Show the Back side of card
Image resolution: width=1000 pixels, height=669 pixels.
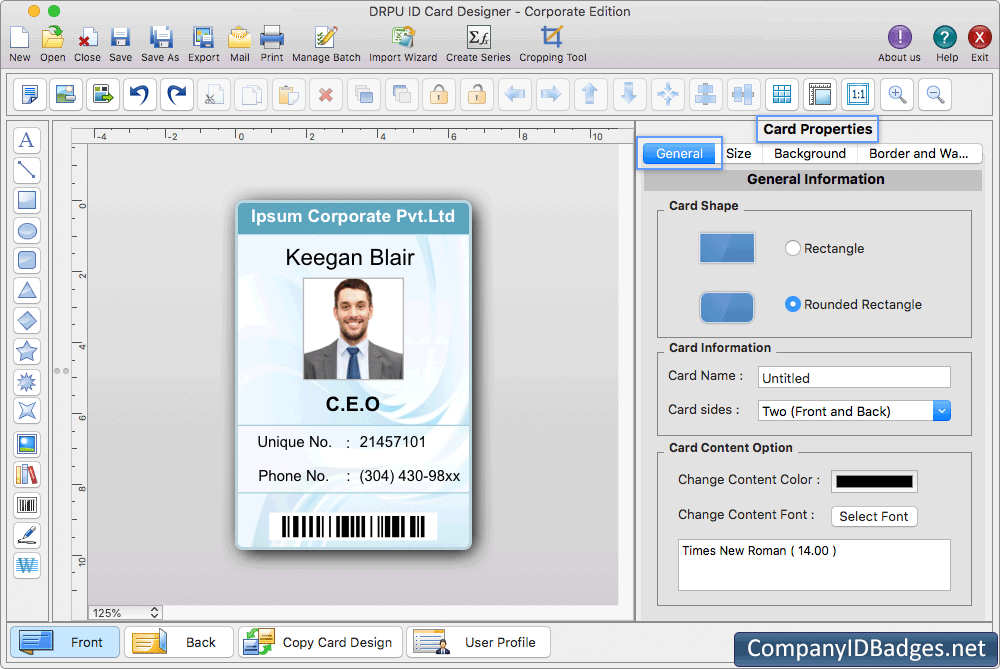tap(179, 642)
